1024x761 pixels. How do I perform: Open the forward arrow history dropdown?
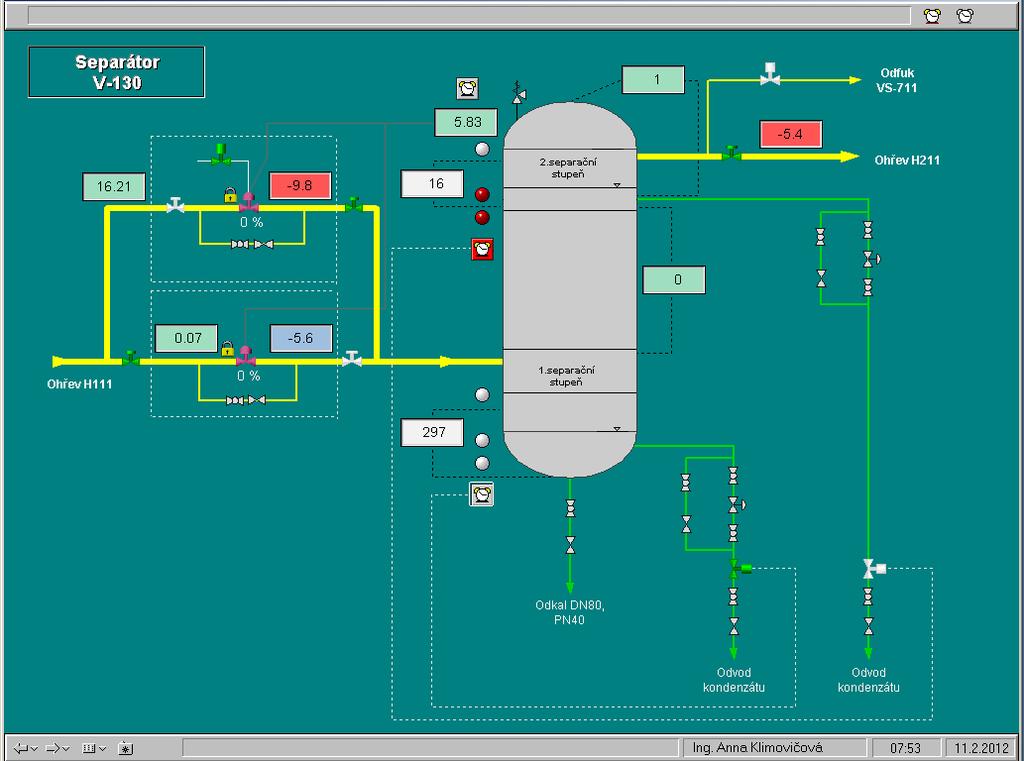(65, 749)
